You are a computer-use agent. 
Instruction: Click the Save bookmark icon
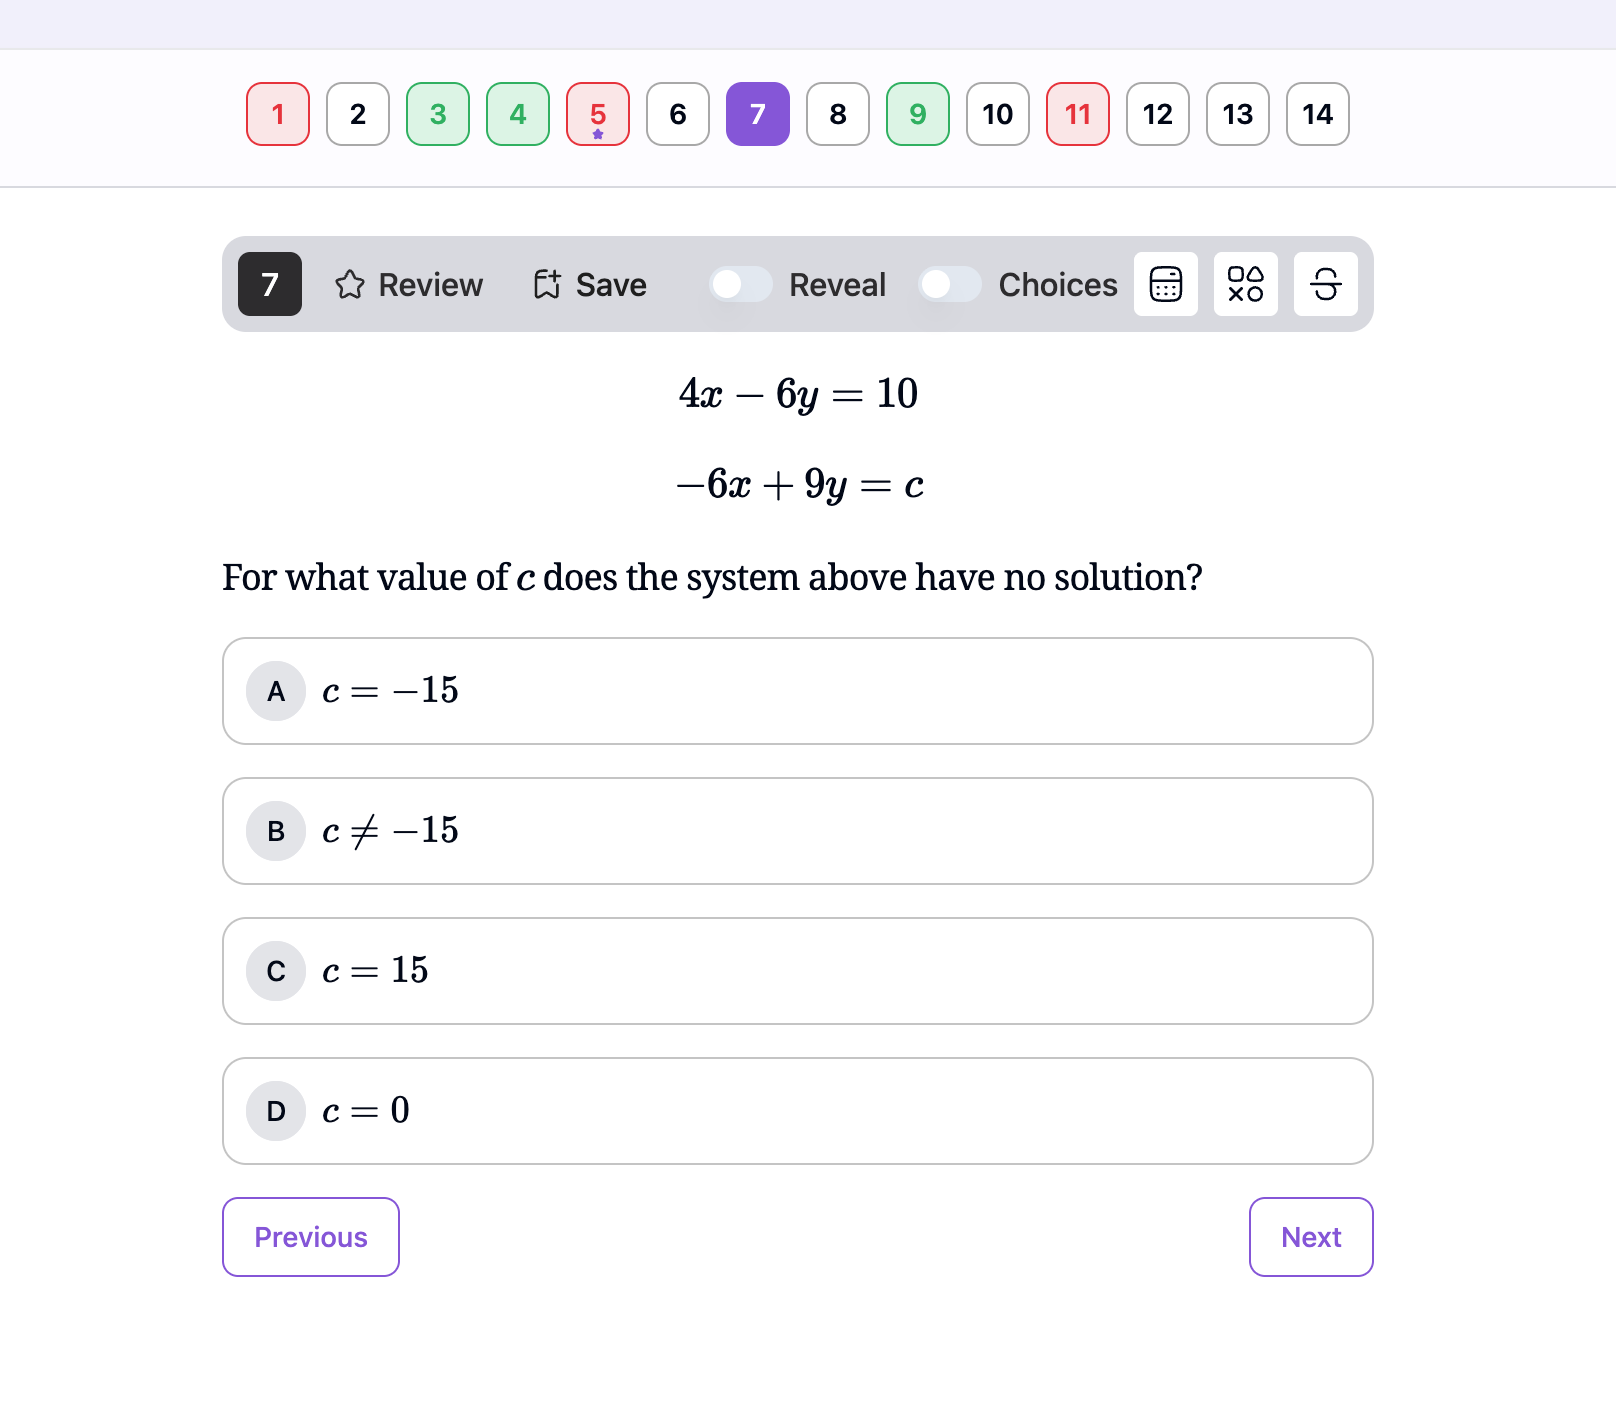click(x=547, y=285)
